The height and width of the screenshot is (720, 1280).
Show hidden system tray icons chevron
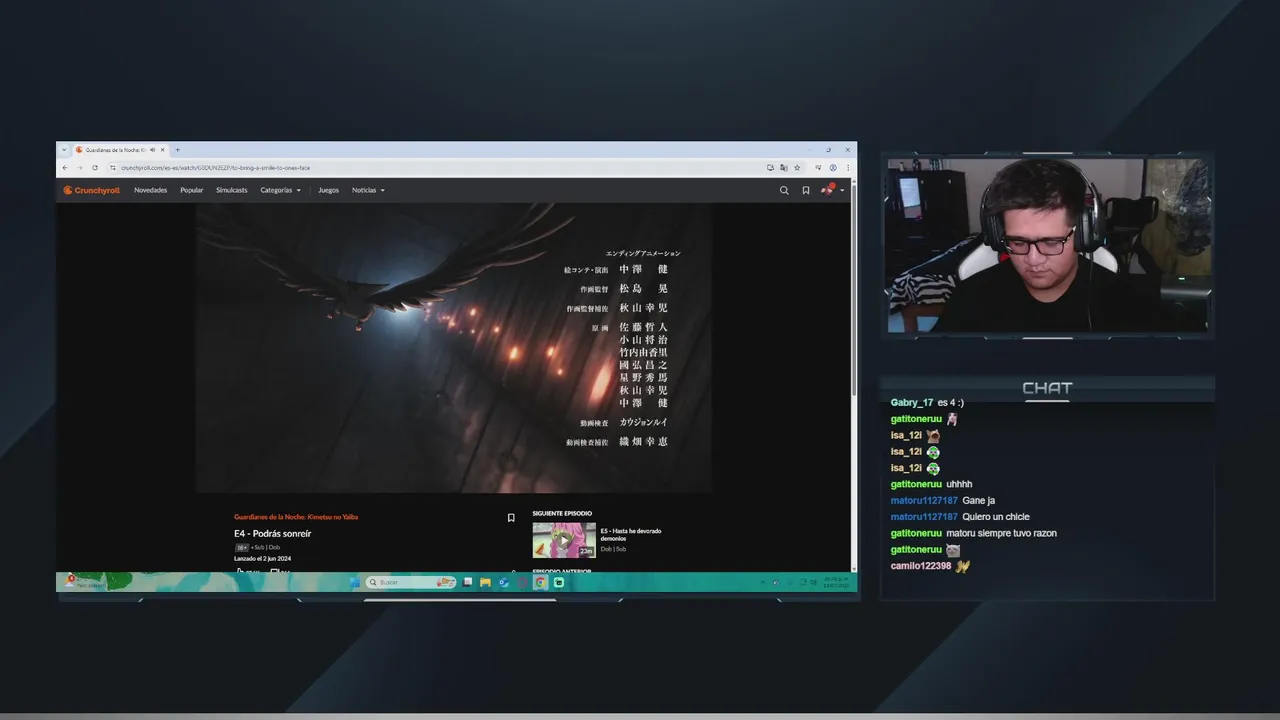763,582
